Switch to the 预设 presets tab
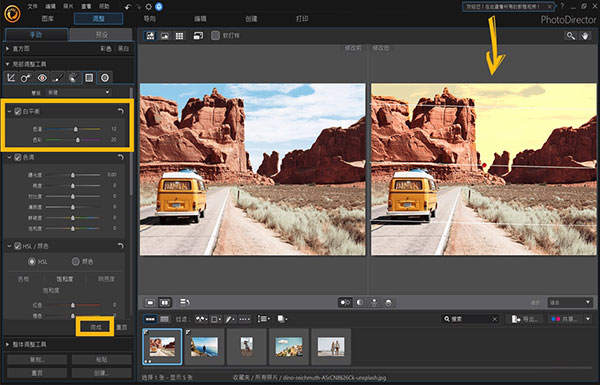The width and height of the screenshot is (600, 385). 101,35
